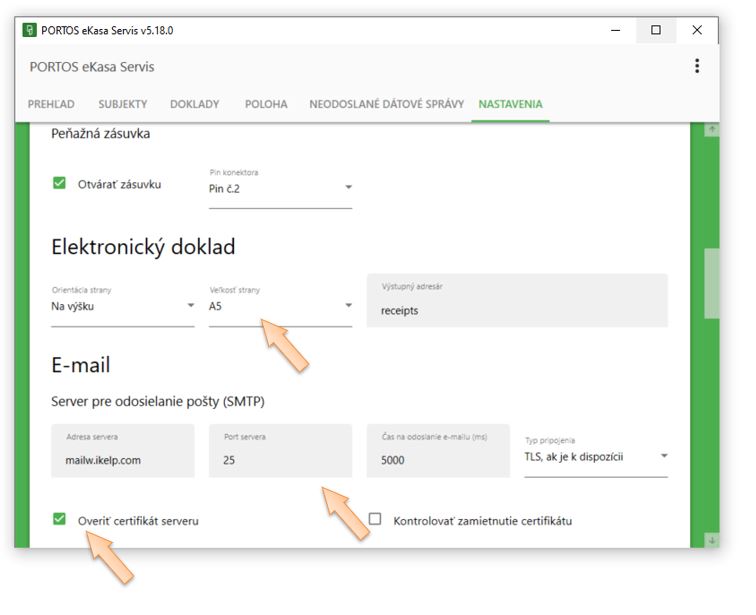Screen dimensions: 756x615
Task: Uncheck the Otvárať zásuvku checkbox
Action: (x=59, y=184)
